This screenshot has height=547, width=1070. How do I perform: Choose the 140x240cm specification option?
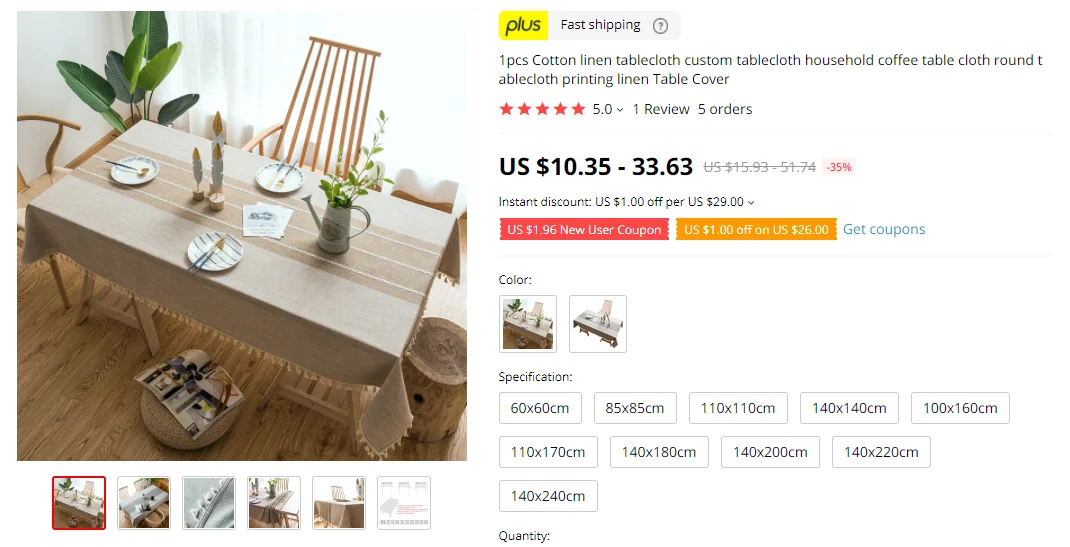click(548, 496)
